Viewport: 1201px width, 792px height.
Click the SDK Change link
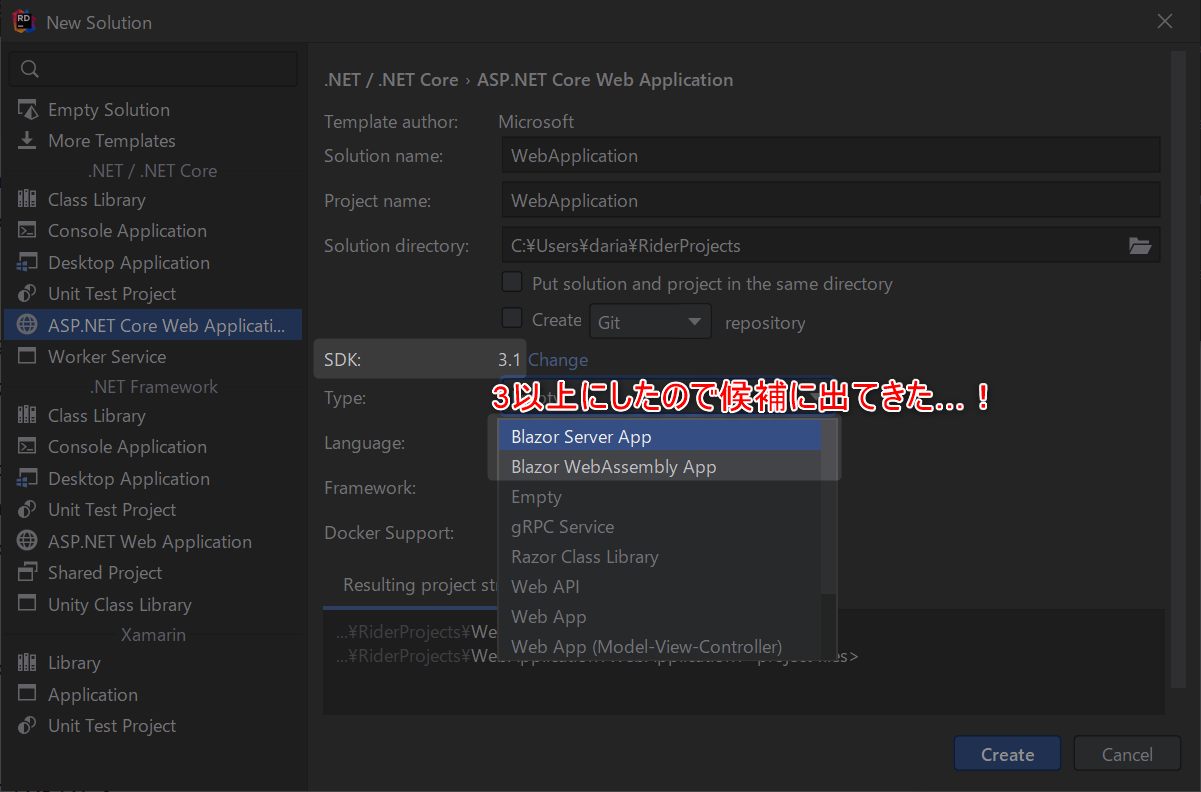tap(558, 360)
